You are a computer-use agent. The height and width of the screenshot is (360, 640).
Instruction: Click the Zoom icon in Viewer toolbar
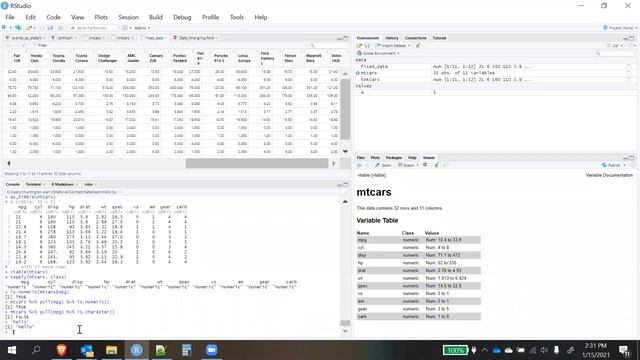click(383, 165)
